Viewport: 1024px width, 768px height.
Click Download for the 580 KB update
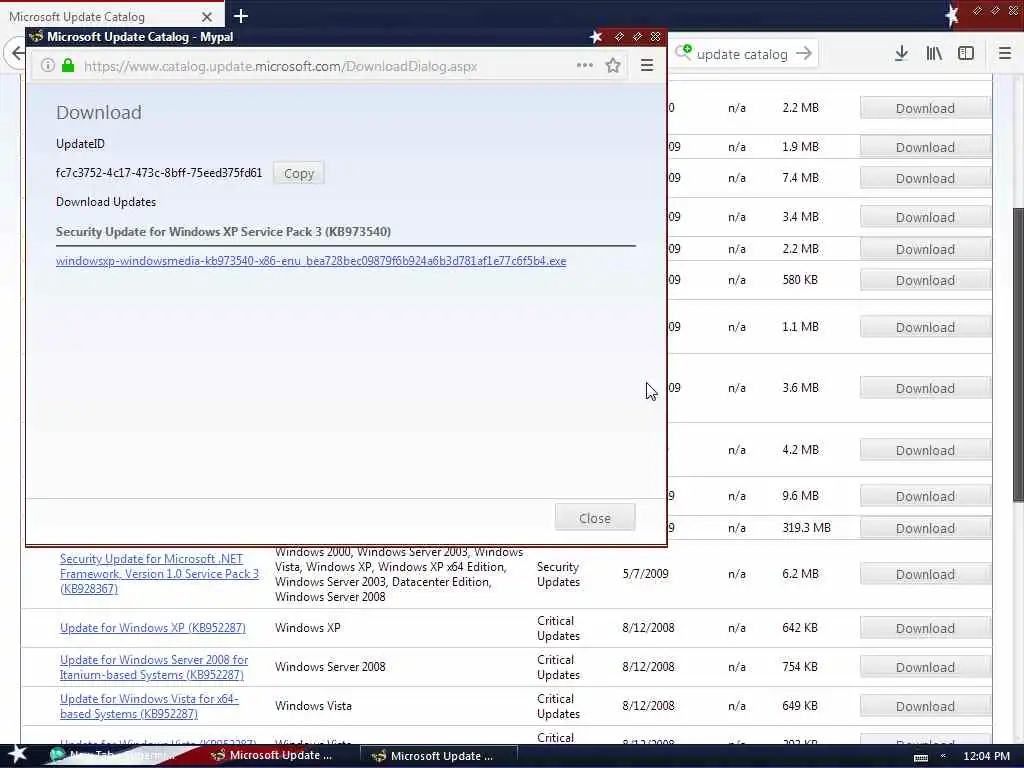pos(925,280)
